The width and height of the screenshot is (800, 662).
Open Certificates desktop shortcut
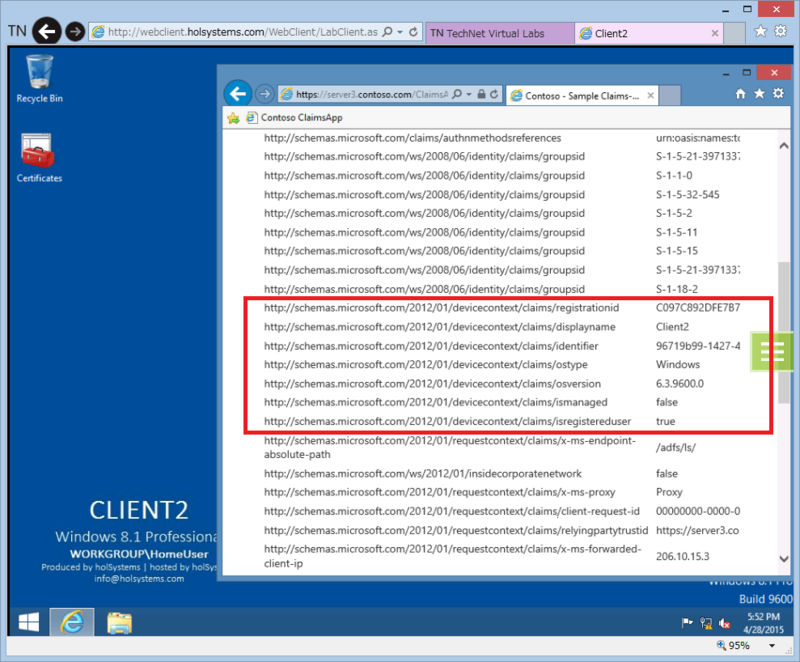pyautogui.click(x=39, y=158)
